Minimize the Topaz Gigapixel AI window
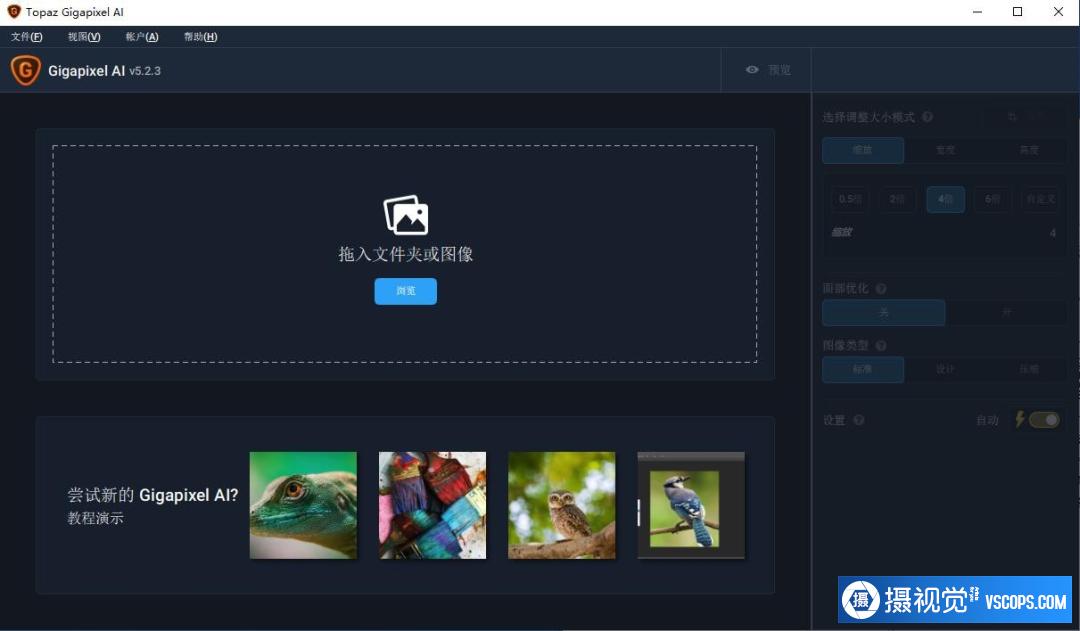Image resolution: width=1080 pixels, height=631 pixels. [977, 12]
